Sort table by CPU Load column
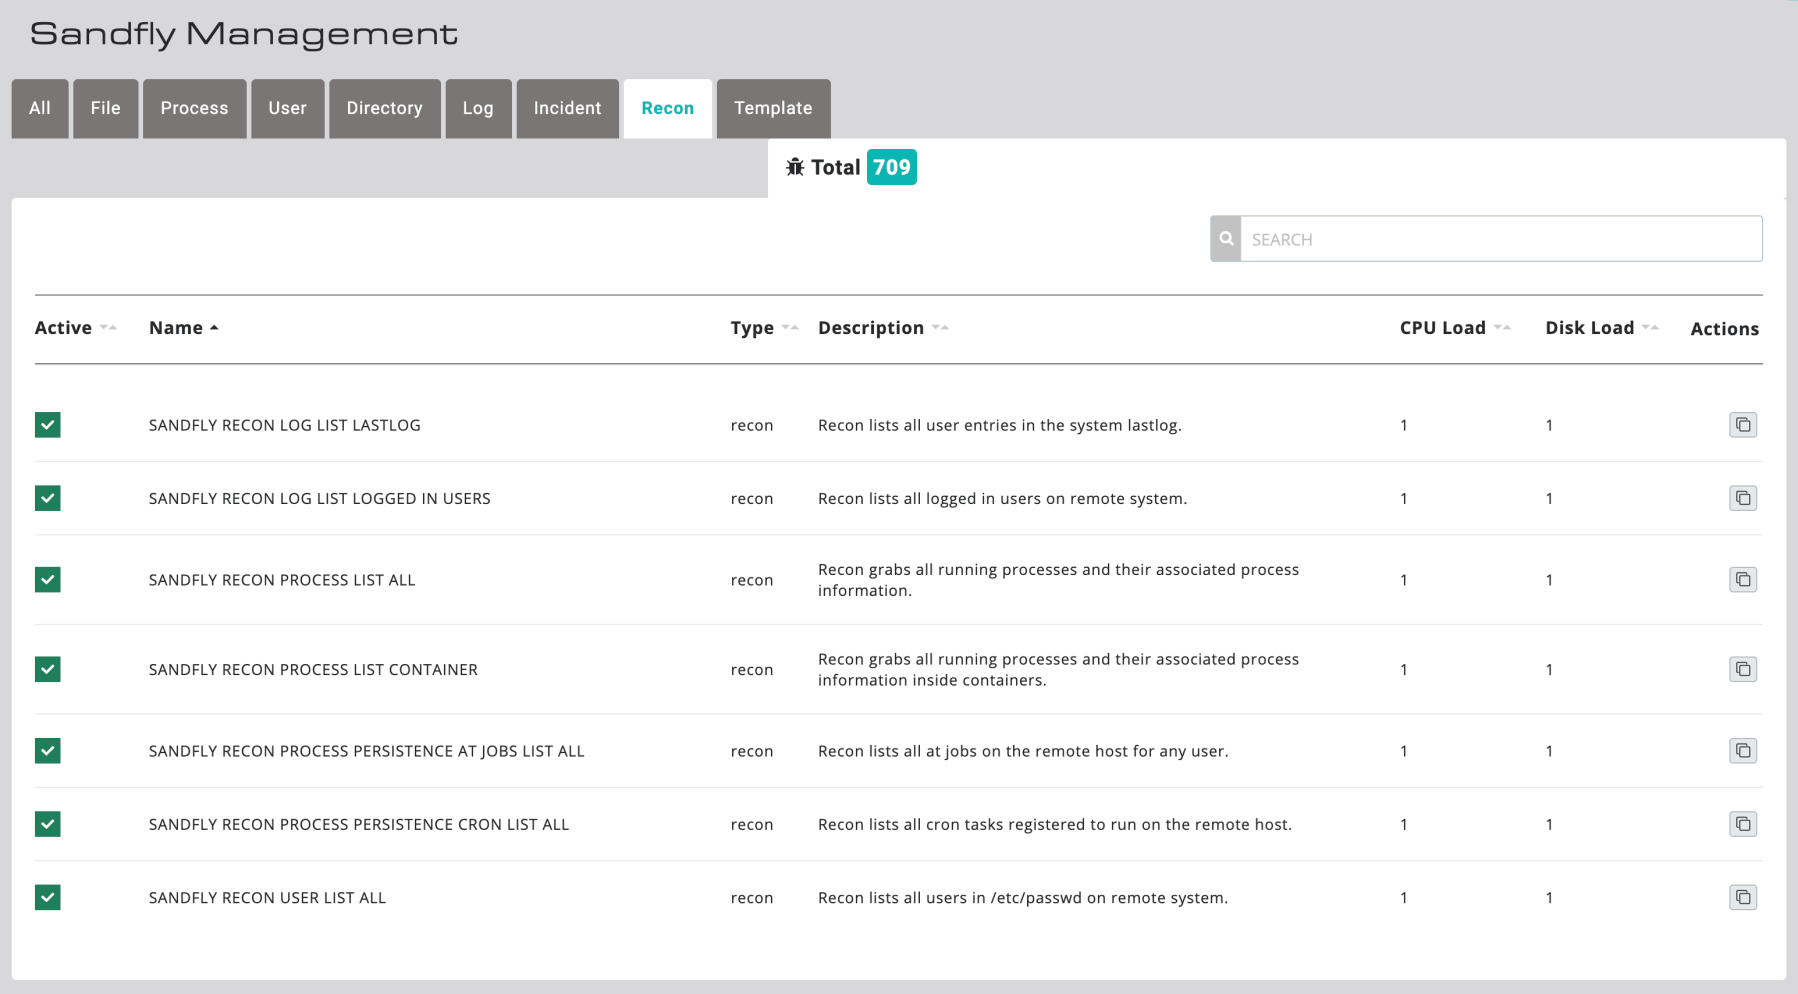 click(1455, 328)
